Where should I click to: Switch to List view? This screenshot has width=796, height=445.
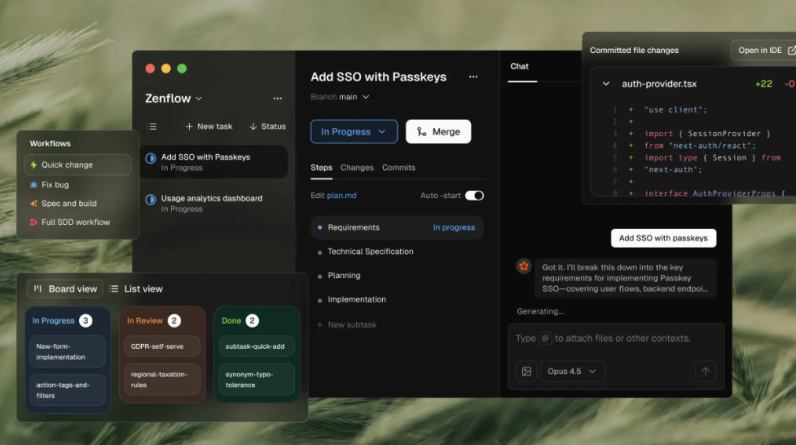[135, 289]
